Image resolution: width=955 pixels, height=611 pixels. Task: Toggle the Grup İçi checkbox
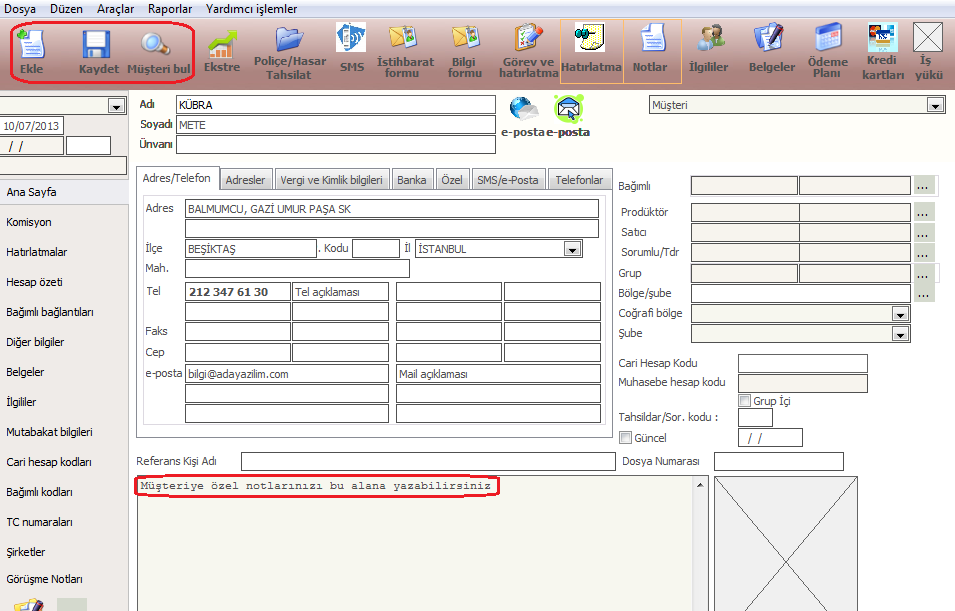(x=744, y=401)
